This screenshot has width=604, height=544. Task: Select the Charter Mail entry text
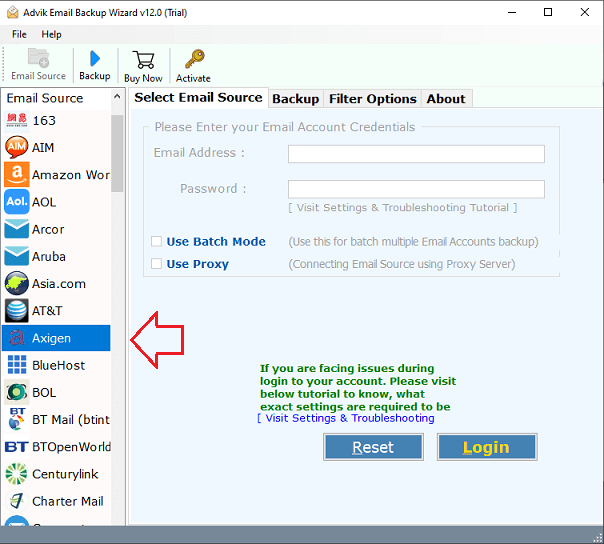pos(68,501)
